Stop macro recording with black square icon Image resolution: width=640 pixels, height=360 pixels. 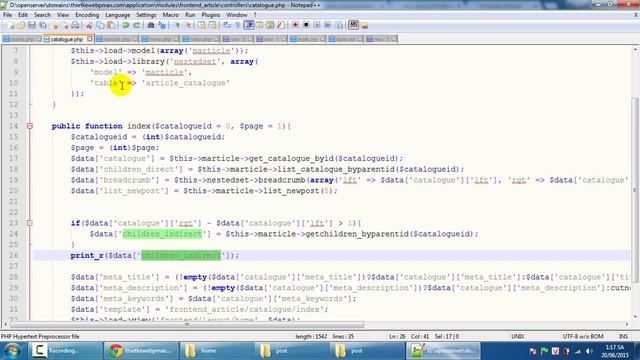coord(306,25)
